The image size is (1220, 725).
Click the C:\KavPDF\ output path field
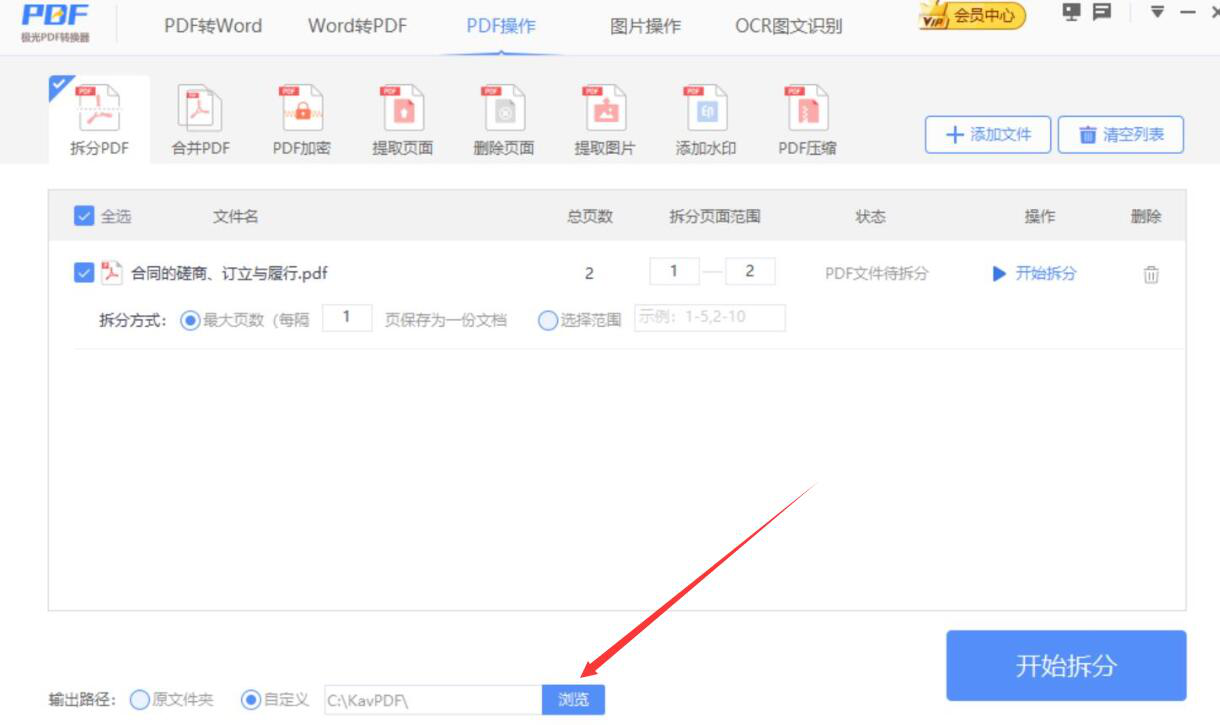433,700
